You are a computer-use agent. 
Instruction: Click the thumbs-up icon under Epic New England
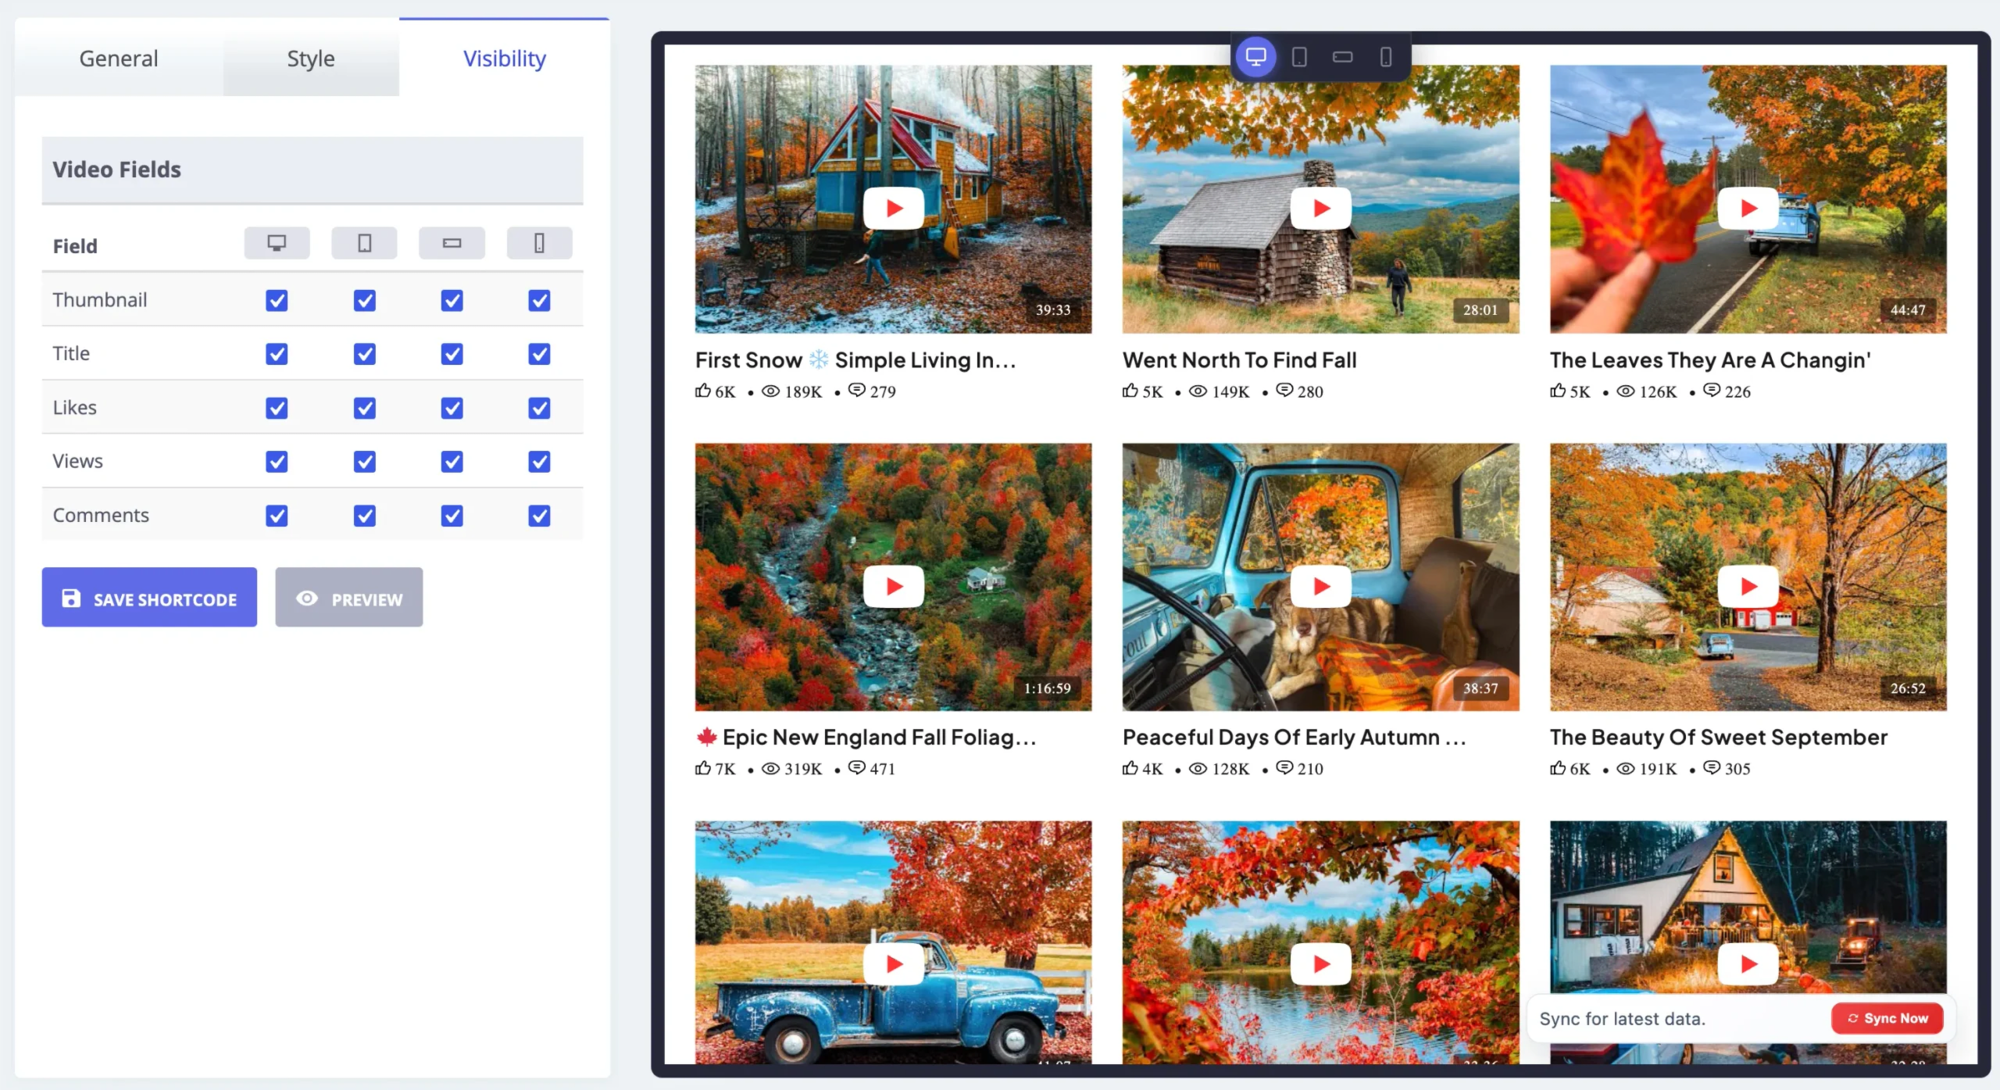(703, 768)
